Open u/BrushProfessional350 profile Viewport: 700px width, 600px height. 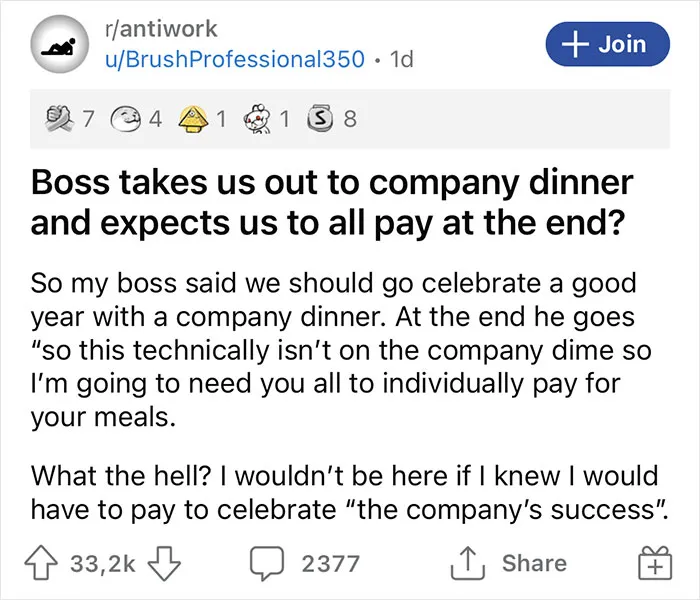pos(235,59)
